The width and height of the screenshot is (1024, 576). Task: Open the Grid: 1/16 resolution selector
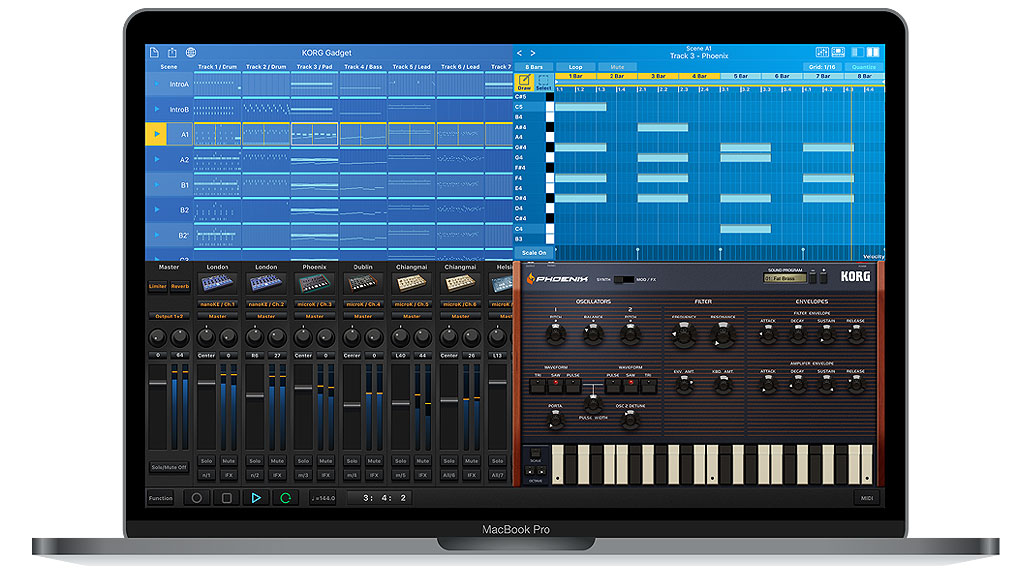click(x=822, y=67)
